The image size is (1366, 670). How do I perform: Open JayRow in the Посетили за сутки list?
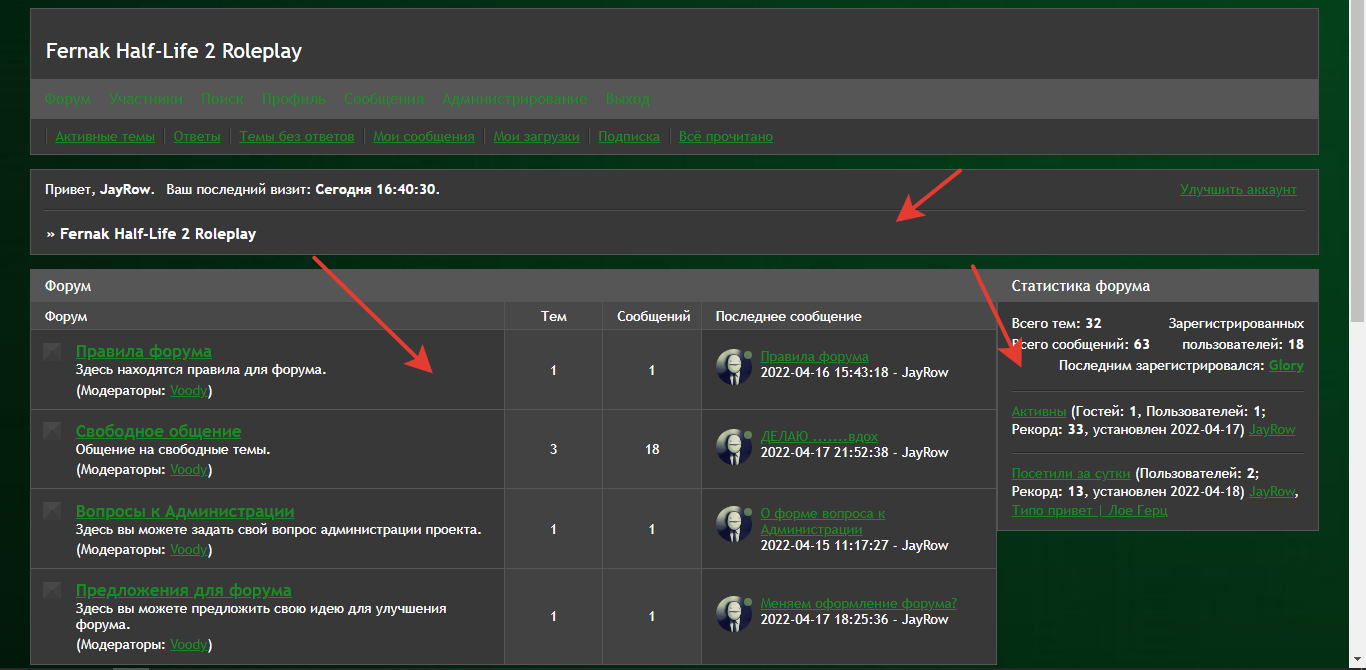1273,491
